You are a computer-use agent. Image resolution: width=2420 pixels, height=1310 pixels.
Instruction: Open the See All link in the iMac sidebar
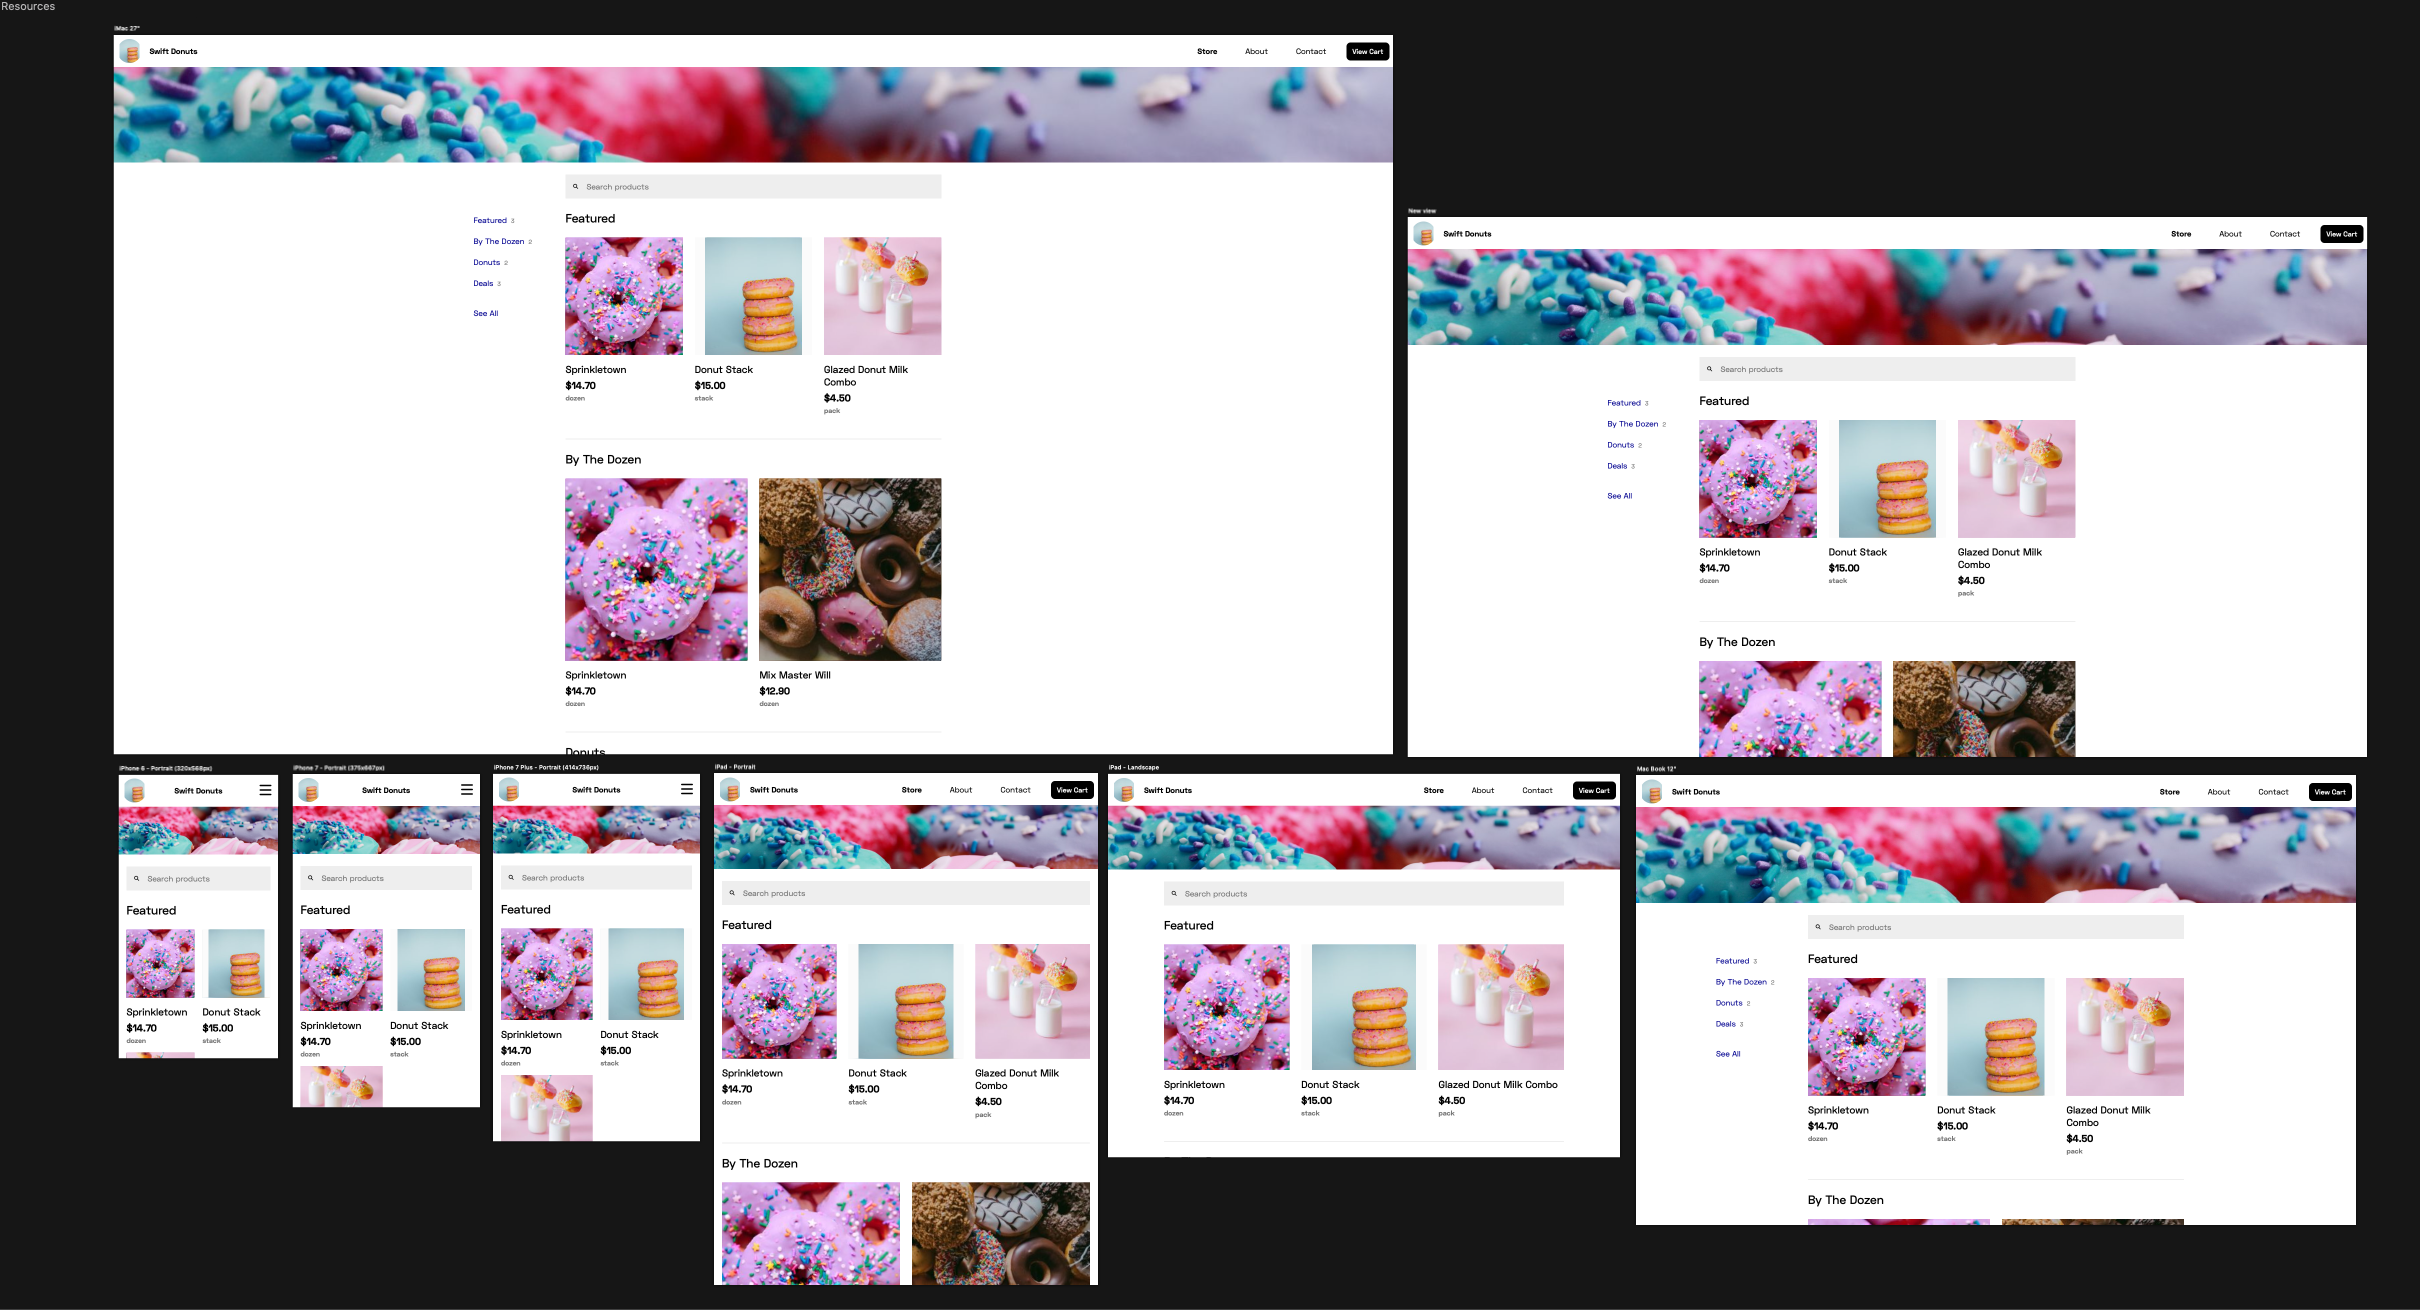click(x=485, y=313)
